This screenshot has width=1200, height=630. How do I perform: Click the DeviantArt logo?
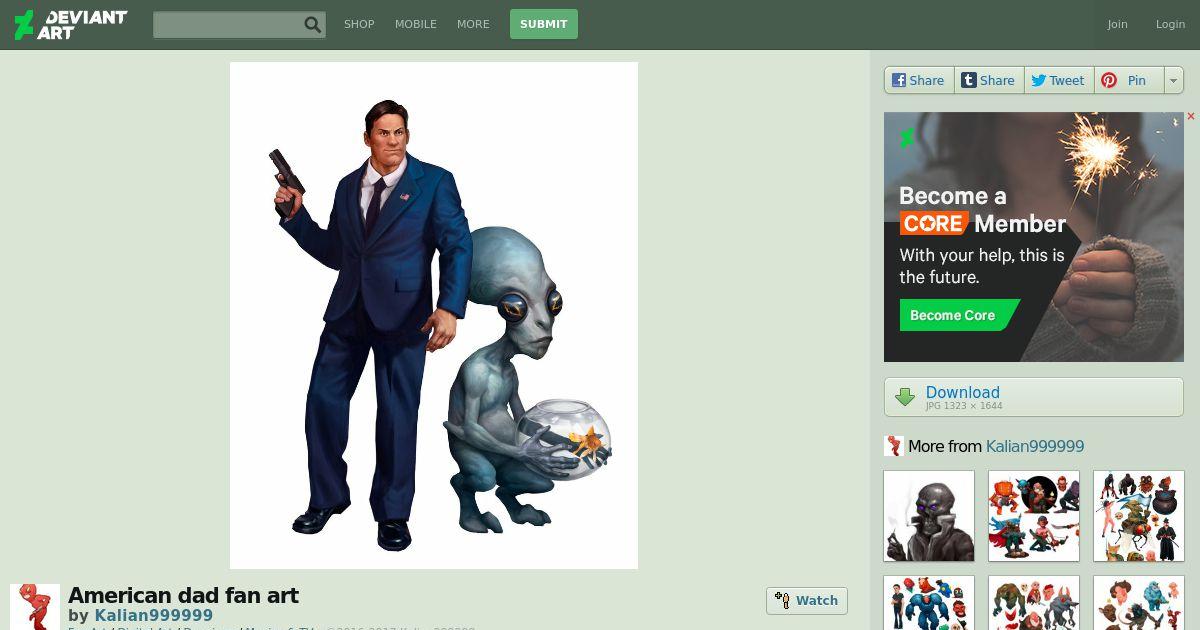[x=70, y=25]
